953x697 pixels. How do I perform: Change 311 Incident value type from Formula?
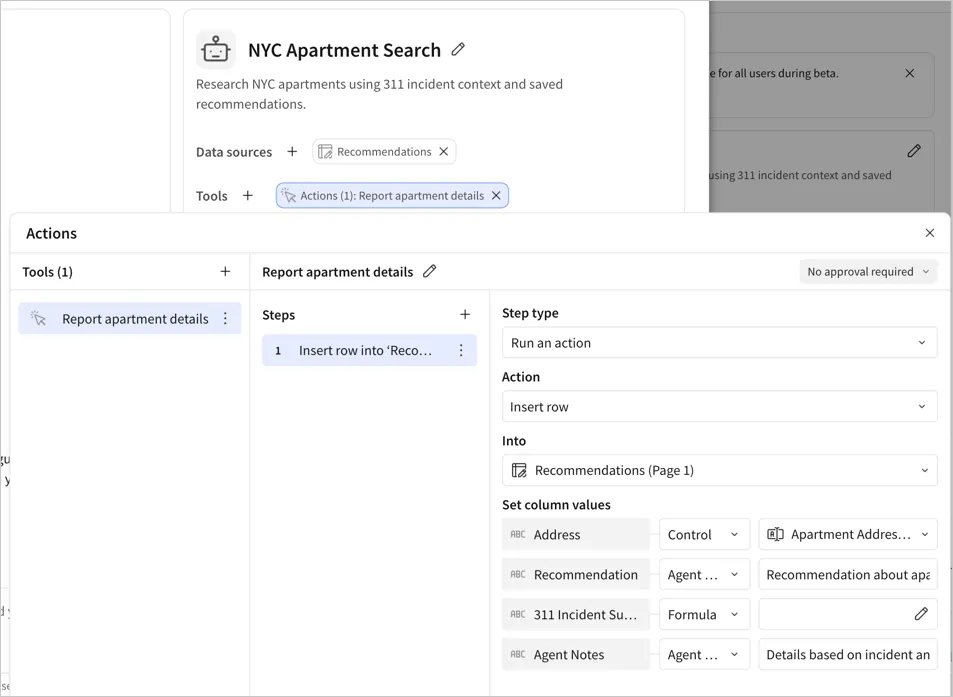tap(704, 614)
